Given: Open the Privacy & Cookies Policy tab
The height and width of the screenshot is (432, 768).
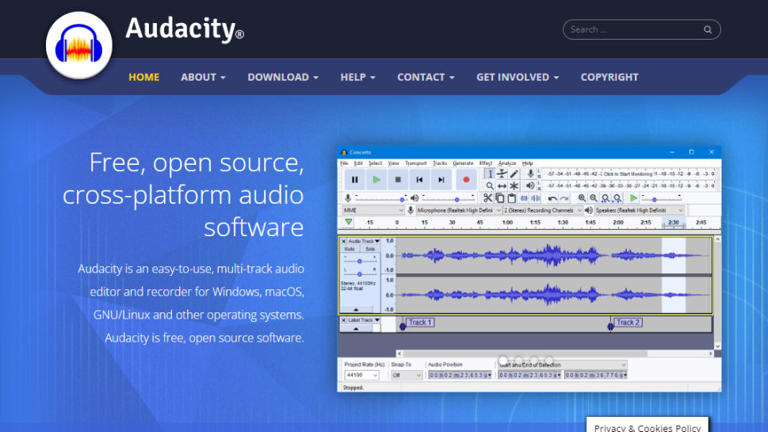Looking at the screenshot, I should click(x=648, y=425).
